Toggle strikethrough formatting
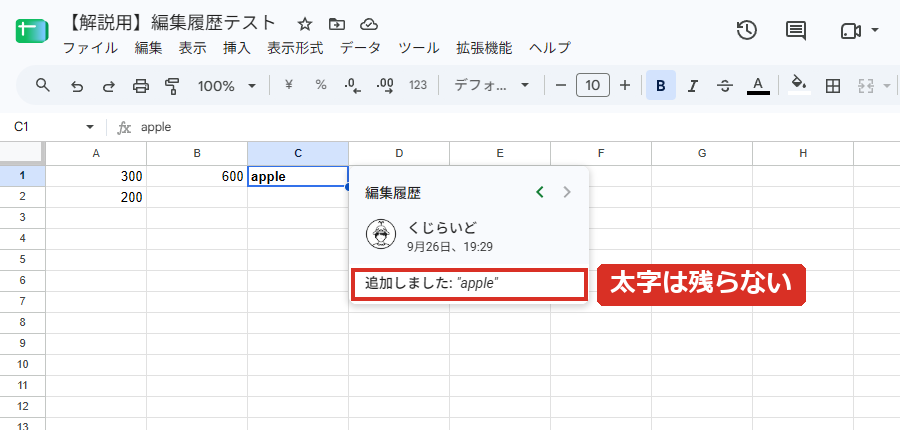900x430 pixels. pyautogui.click(x=725, y=86)
